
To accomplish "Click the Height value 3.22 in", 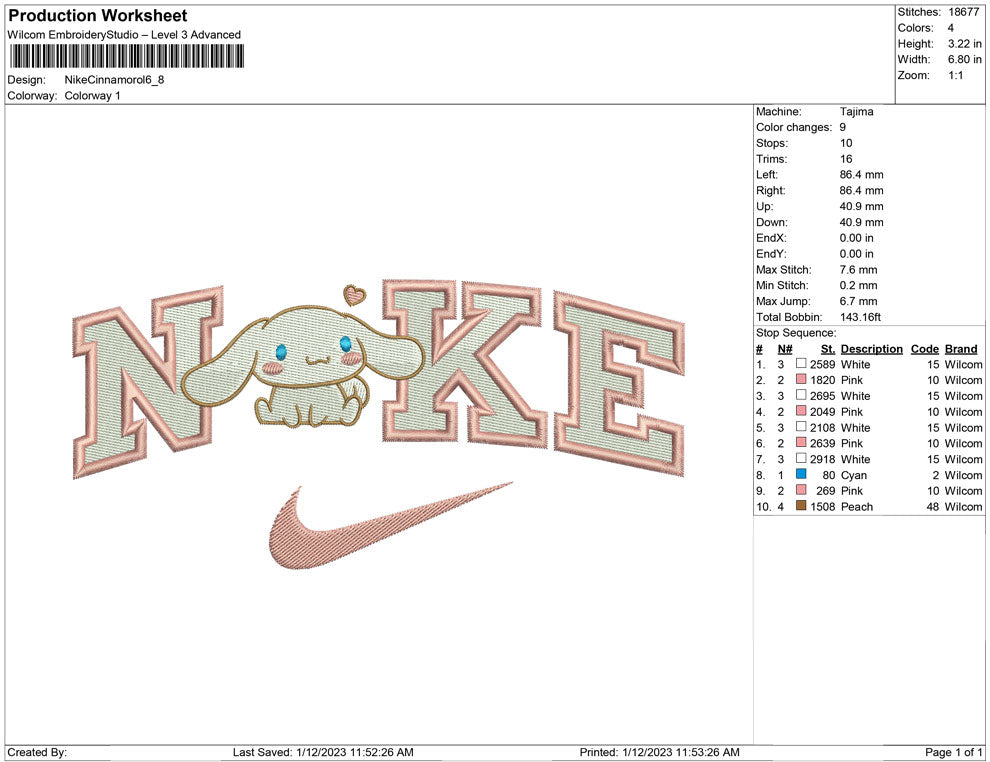I will 964,44.
